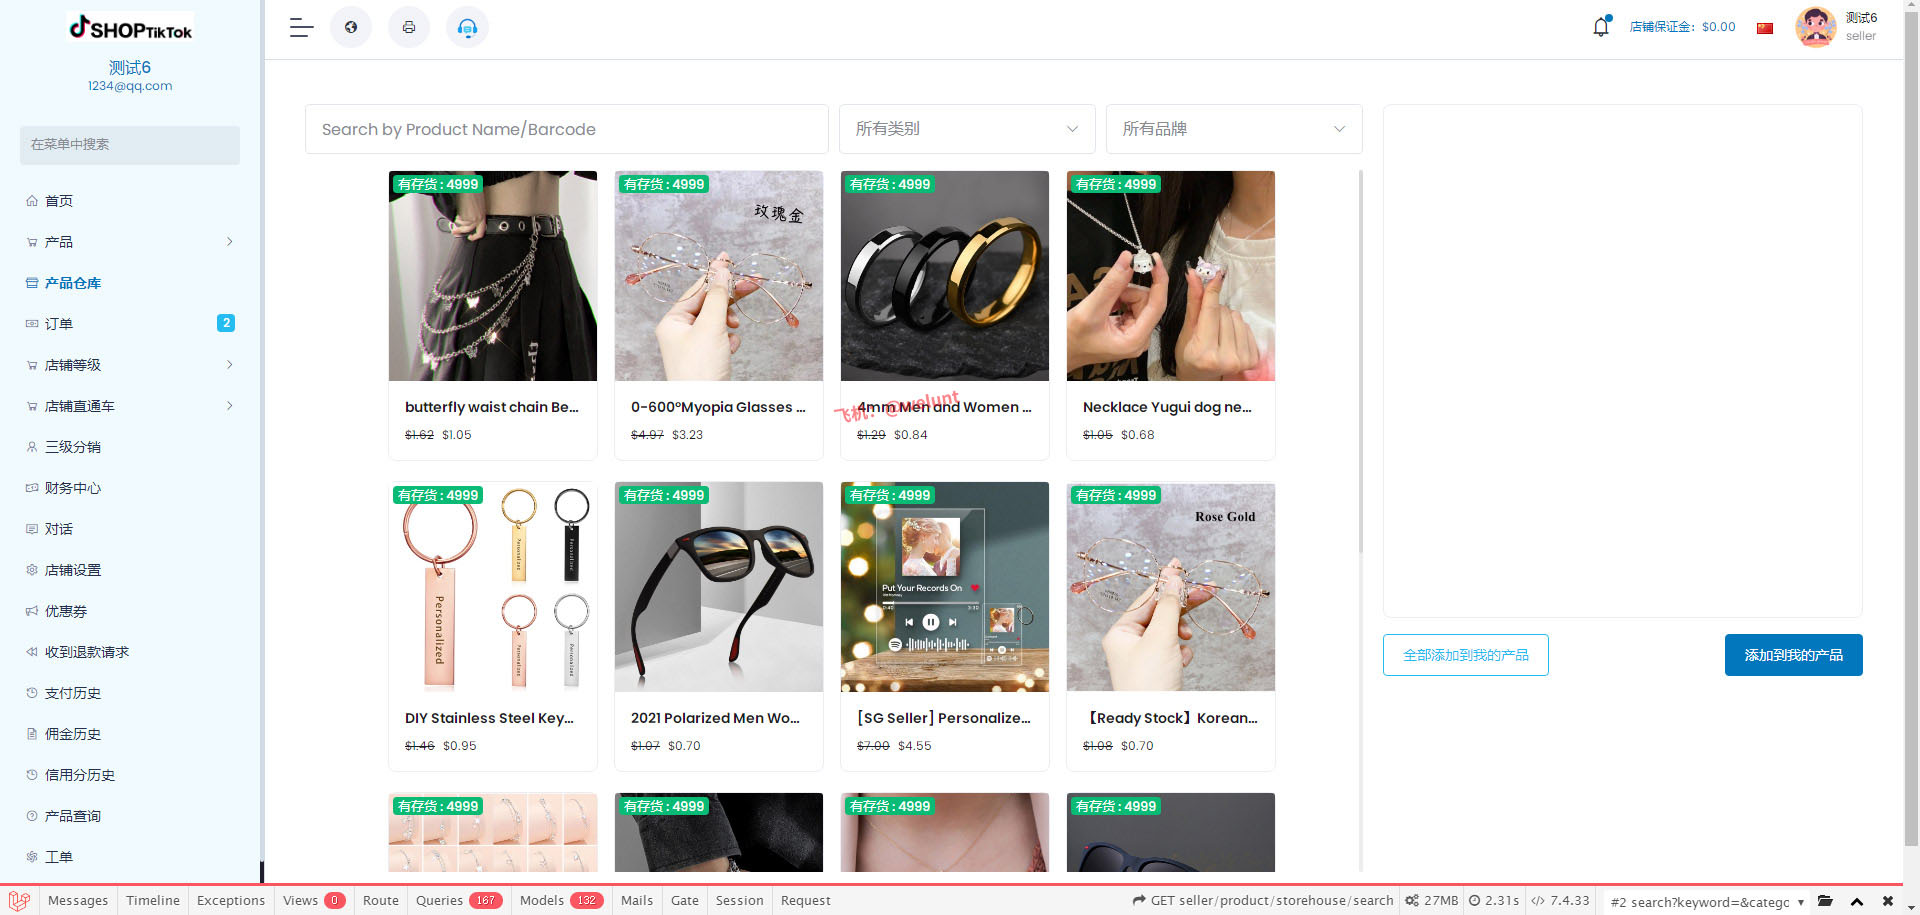This screenshot has width=1920, height=915.
Task: Open 产品仓库 product warehouse
Action: coord(130,283)
